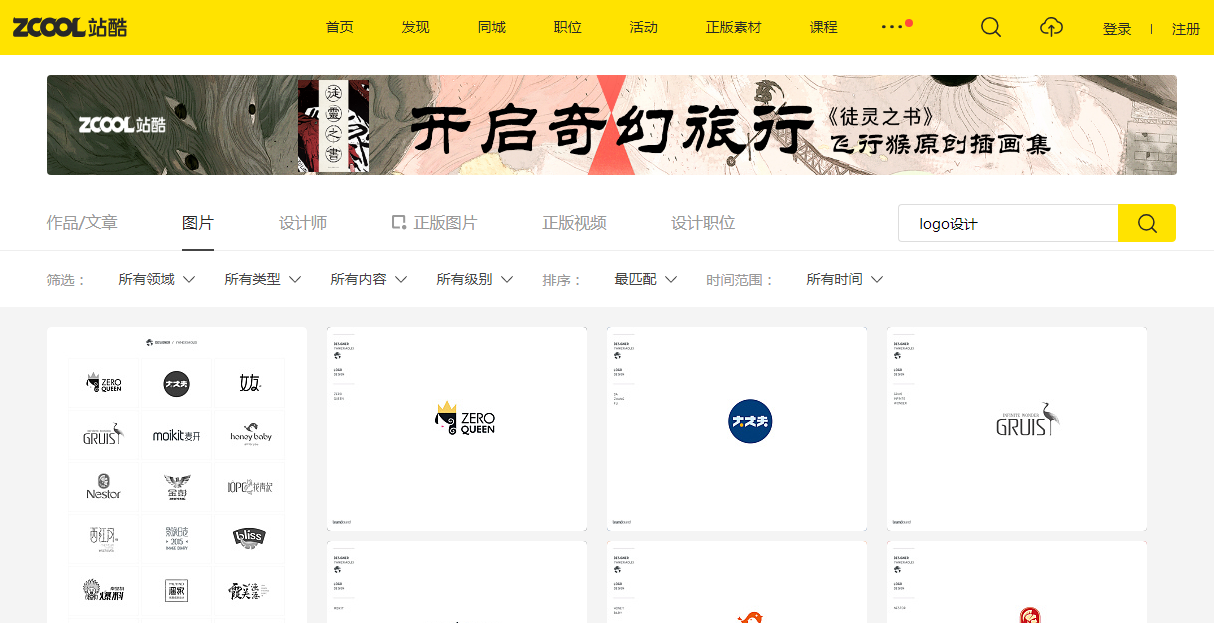The height and width of the screenshot is (623, 1214).
Task: Open the 徒灵之书 banner advertisement
Action: (612, 125)
